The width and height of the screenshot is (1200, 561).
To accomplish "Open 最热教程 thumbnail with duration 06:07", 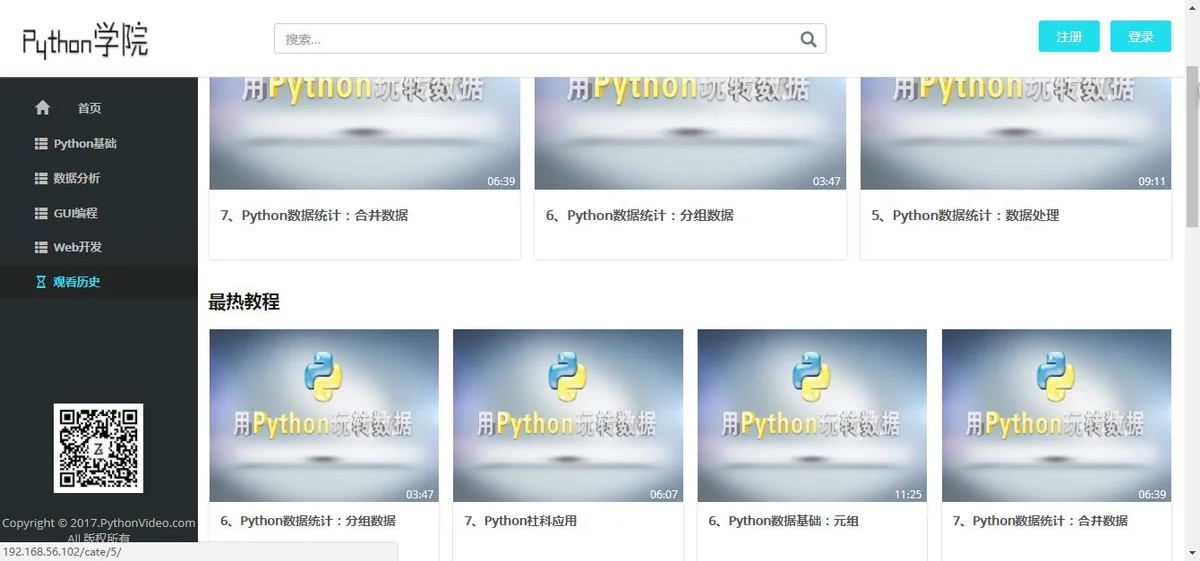I will point(568,416).
